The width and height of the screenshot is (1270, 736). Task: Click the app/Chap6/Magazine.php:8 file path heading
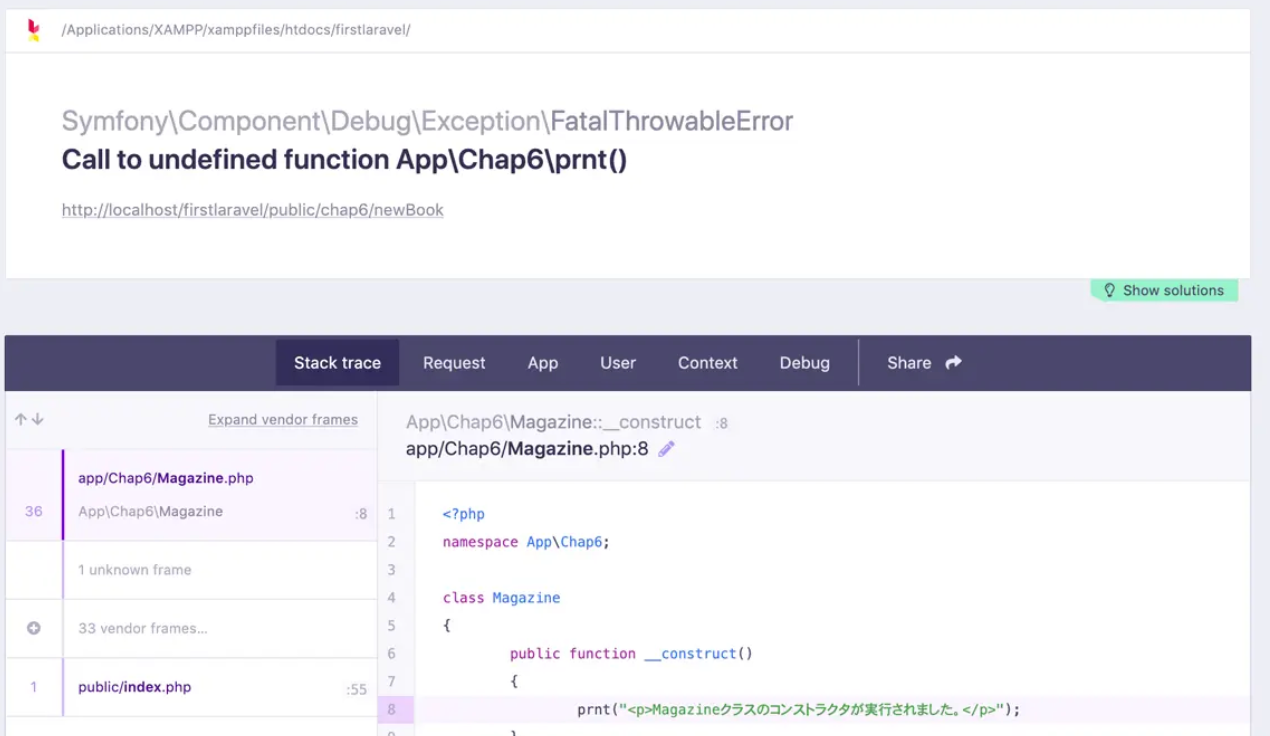527,449
